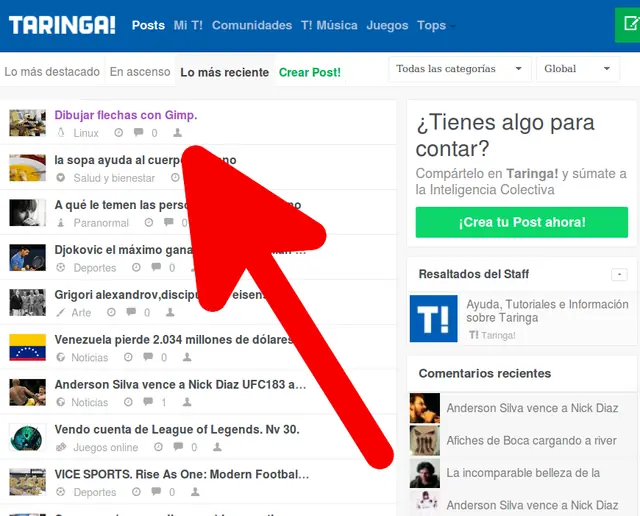Open the green compose post icon
640x516 pixels.
630,24
